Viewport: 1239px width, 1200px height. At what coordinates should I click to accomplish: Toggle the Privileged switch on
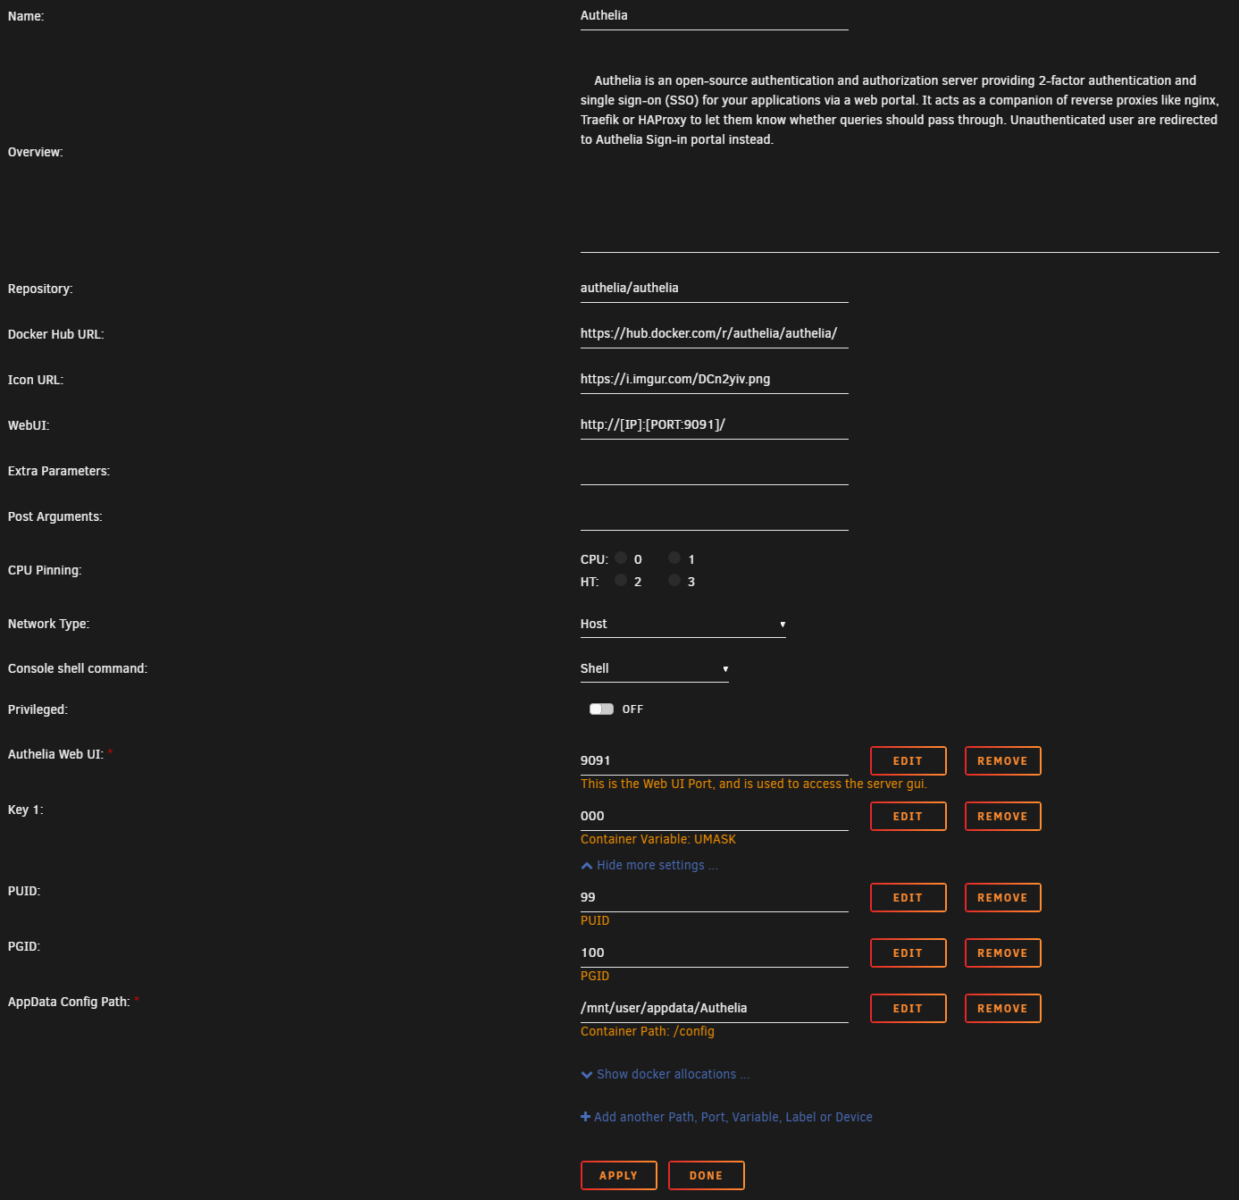601,708
